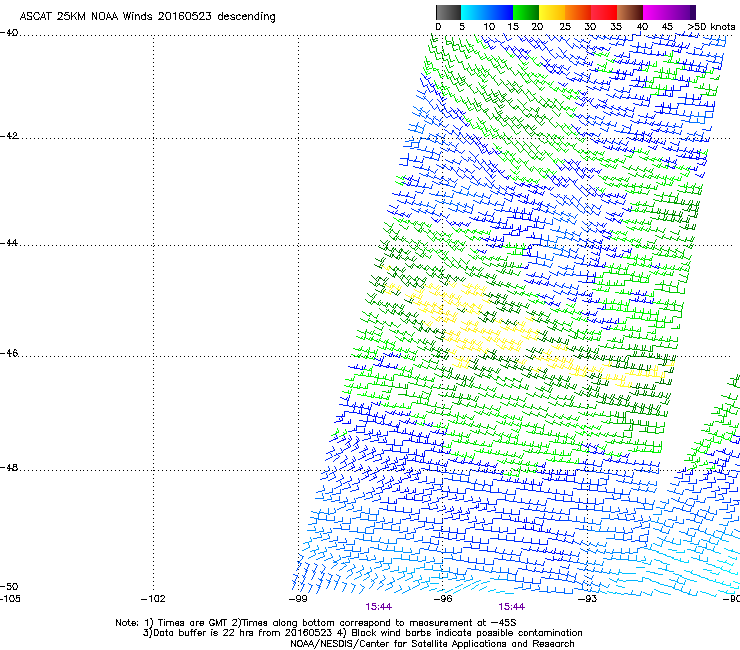Screen dimensions: 740x650
Task: Click the note line beginning 'Note: 1) Times are GMT'
Action: [316, 623]
